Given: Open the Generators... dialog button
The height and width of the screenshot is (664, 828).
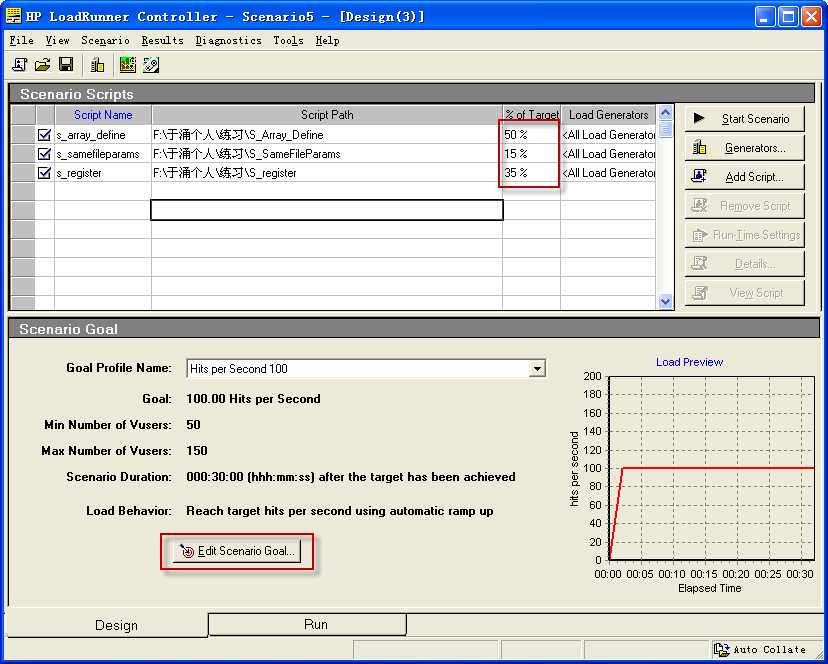Looking at the screenshot, I should (745, 148).
